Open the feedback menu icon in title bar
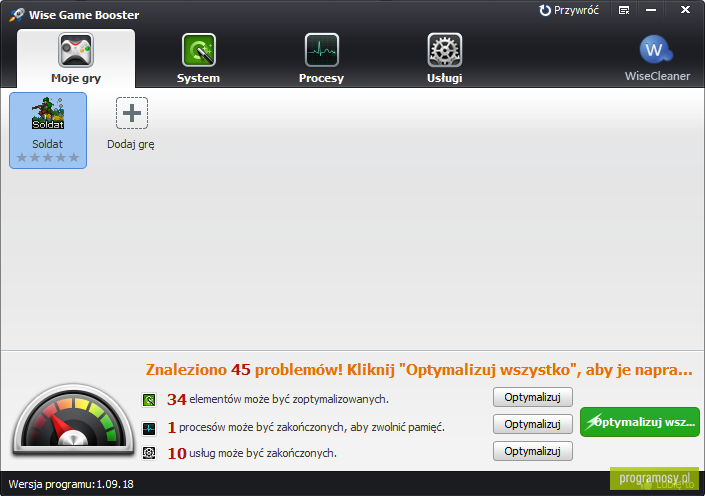The image size is (705, 496). tap(624, 10)
